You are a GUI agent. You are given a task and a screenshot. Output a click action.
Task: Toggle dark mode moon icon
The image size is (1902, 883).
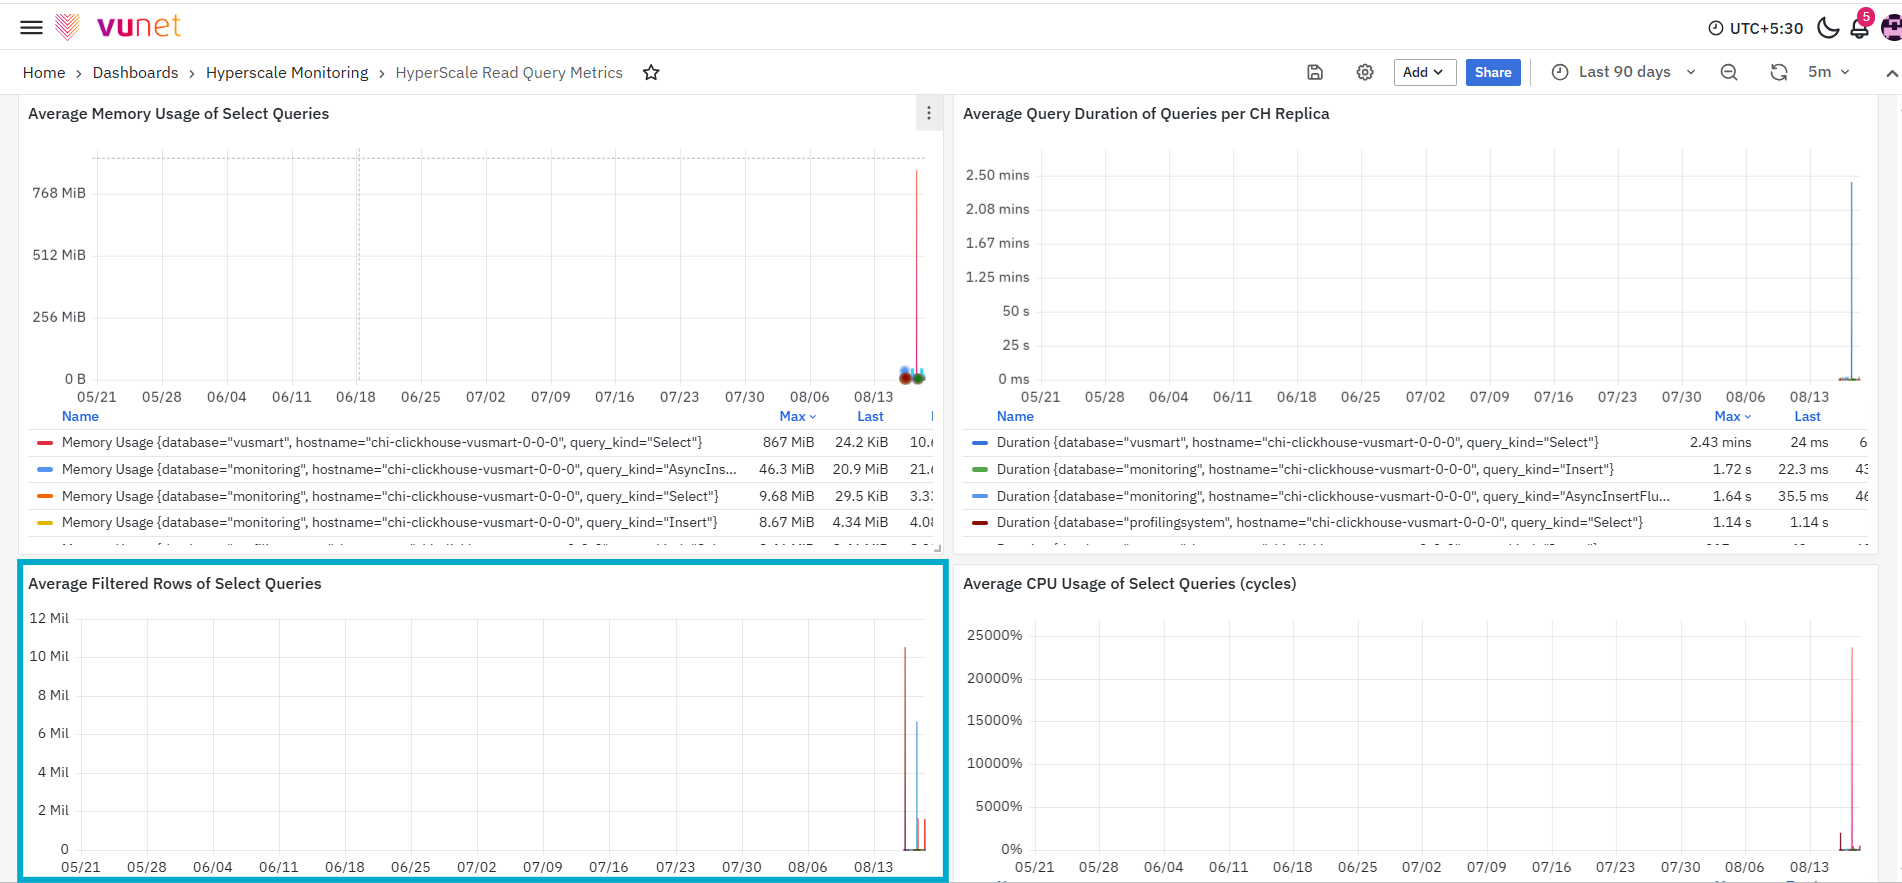click(1828, 28)
